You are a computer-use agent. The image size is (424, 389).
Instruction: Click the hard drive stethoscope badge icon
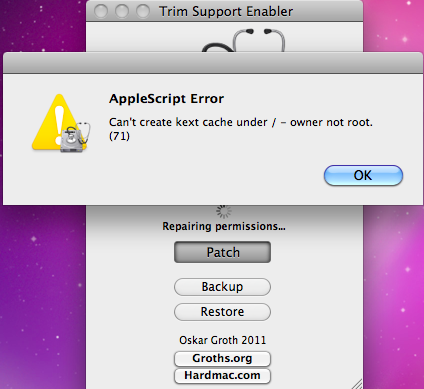pyautogui.click(x=75, y=138)
